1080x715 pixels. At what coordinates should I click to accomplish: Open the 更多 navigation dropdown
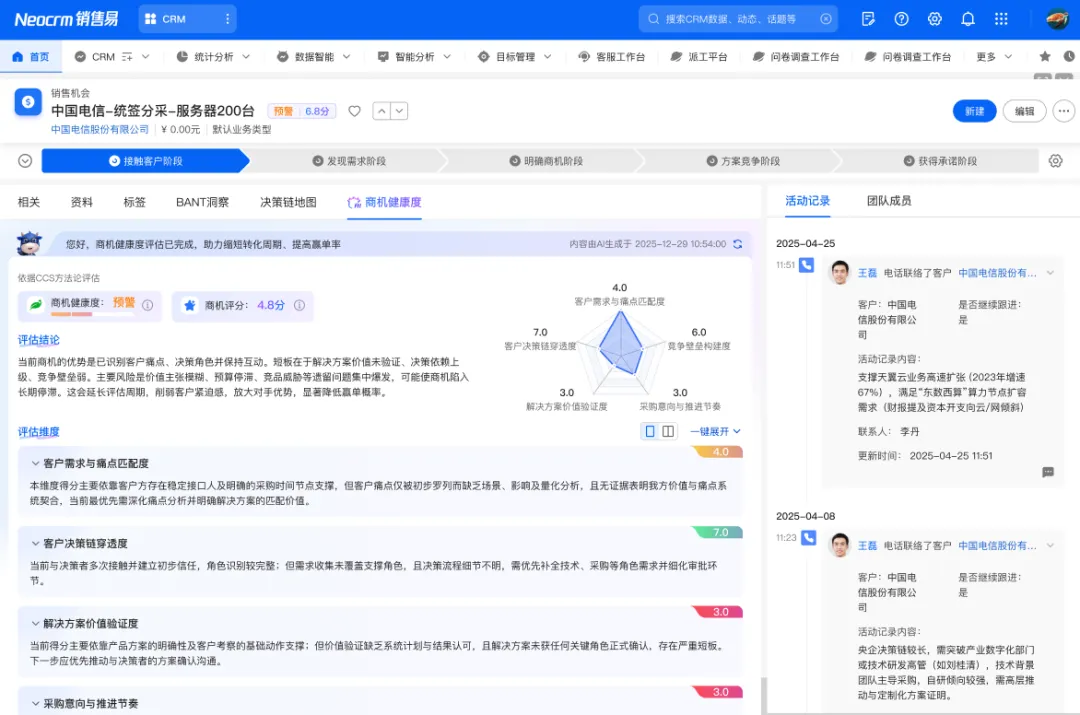[x=995, y=57]
